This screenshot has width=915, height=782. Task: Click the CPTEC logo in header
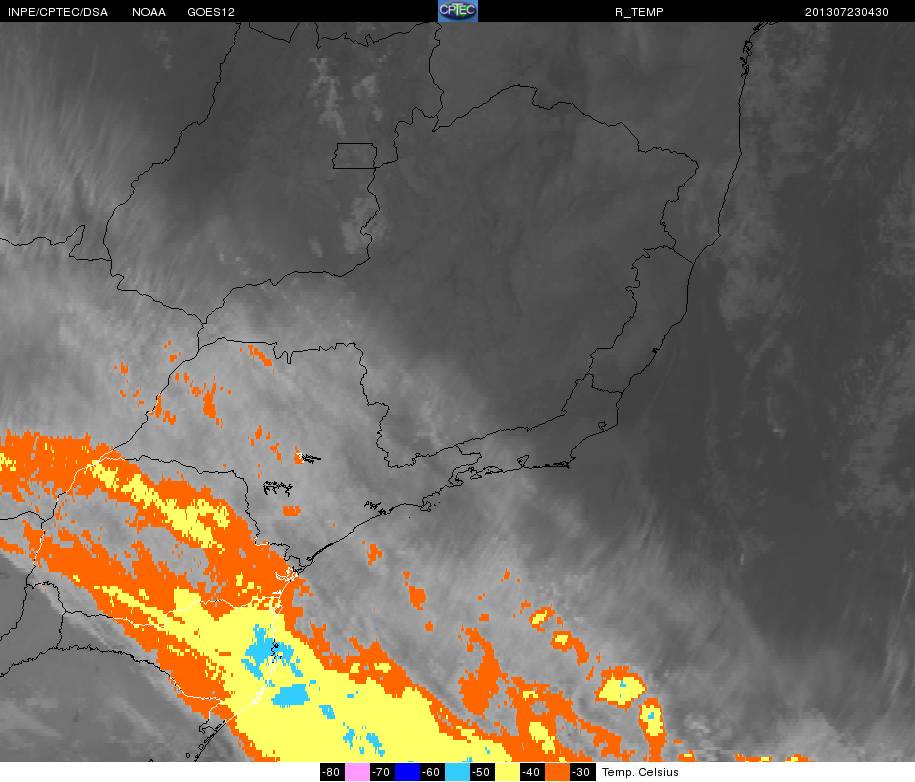458,11
